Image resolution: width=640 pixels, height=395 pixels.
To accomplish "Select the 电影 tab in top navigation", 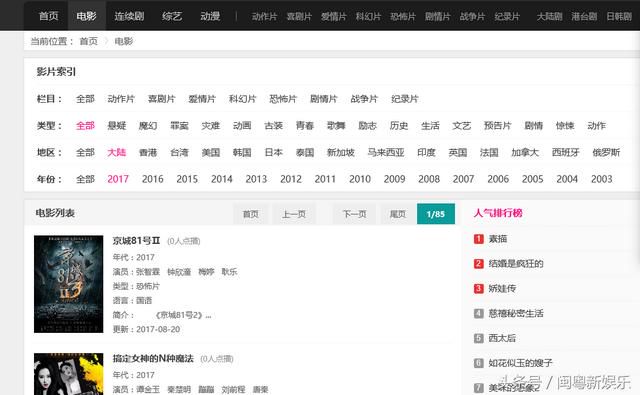I will 87,16.
